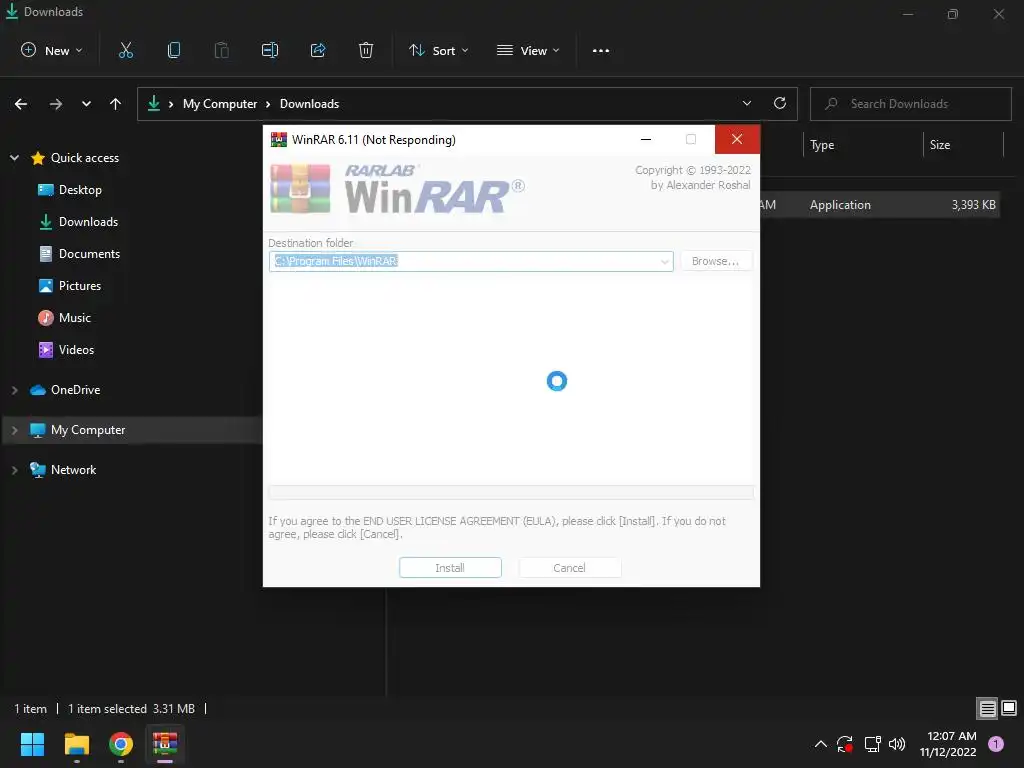Viewport: 1024px width, 768px height.
Task: Click the Type column header
Action: [x=863, y=145]
